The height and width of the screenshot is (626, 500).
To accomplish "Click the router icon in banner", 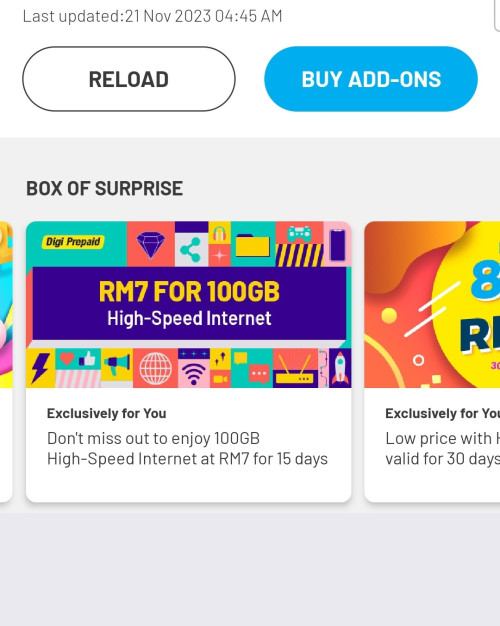I will click(295, 369).
